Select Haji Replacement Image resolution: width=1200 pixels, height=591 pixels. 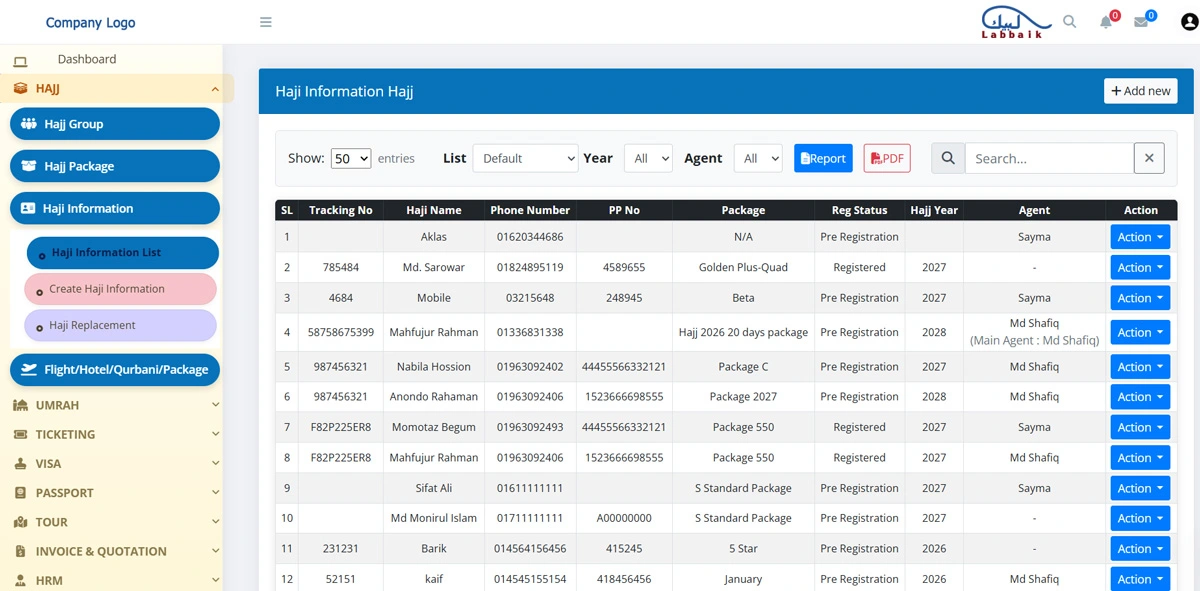120,325
